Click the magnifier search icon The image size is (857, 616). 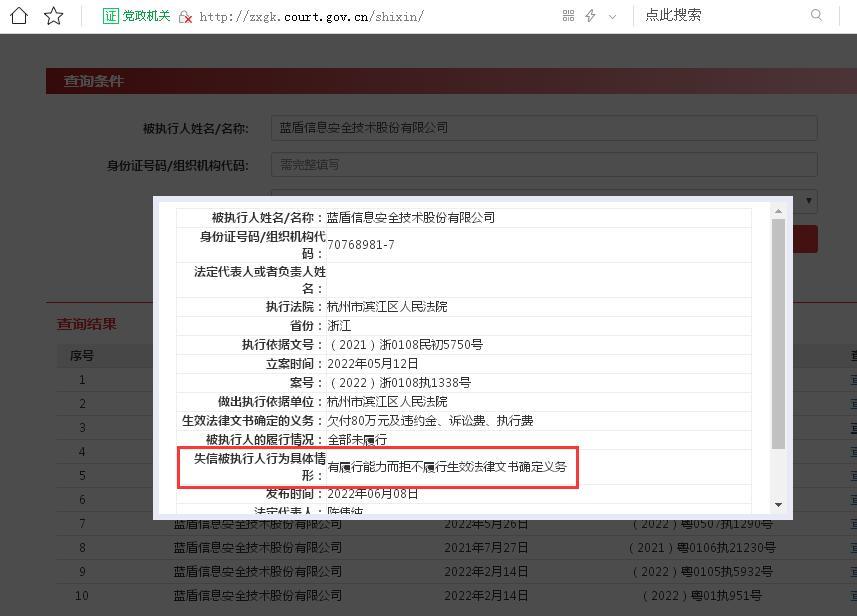[816, 15]
